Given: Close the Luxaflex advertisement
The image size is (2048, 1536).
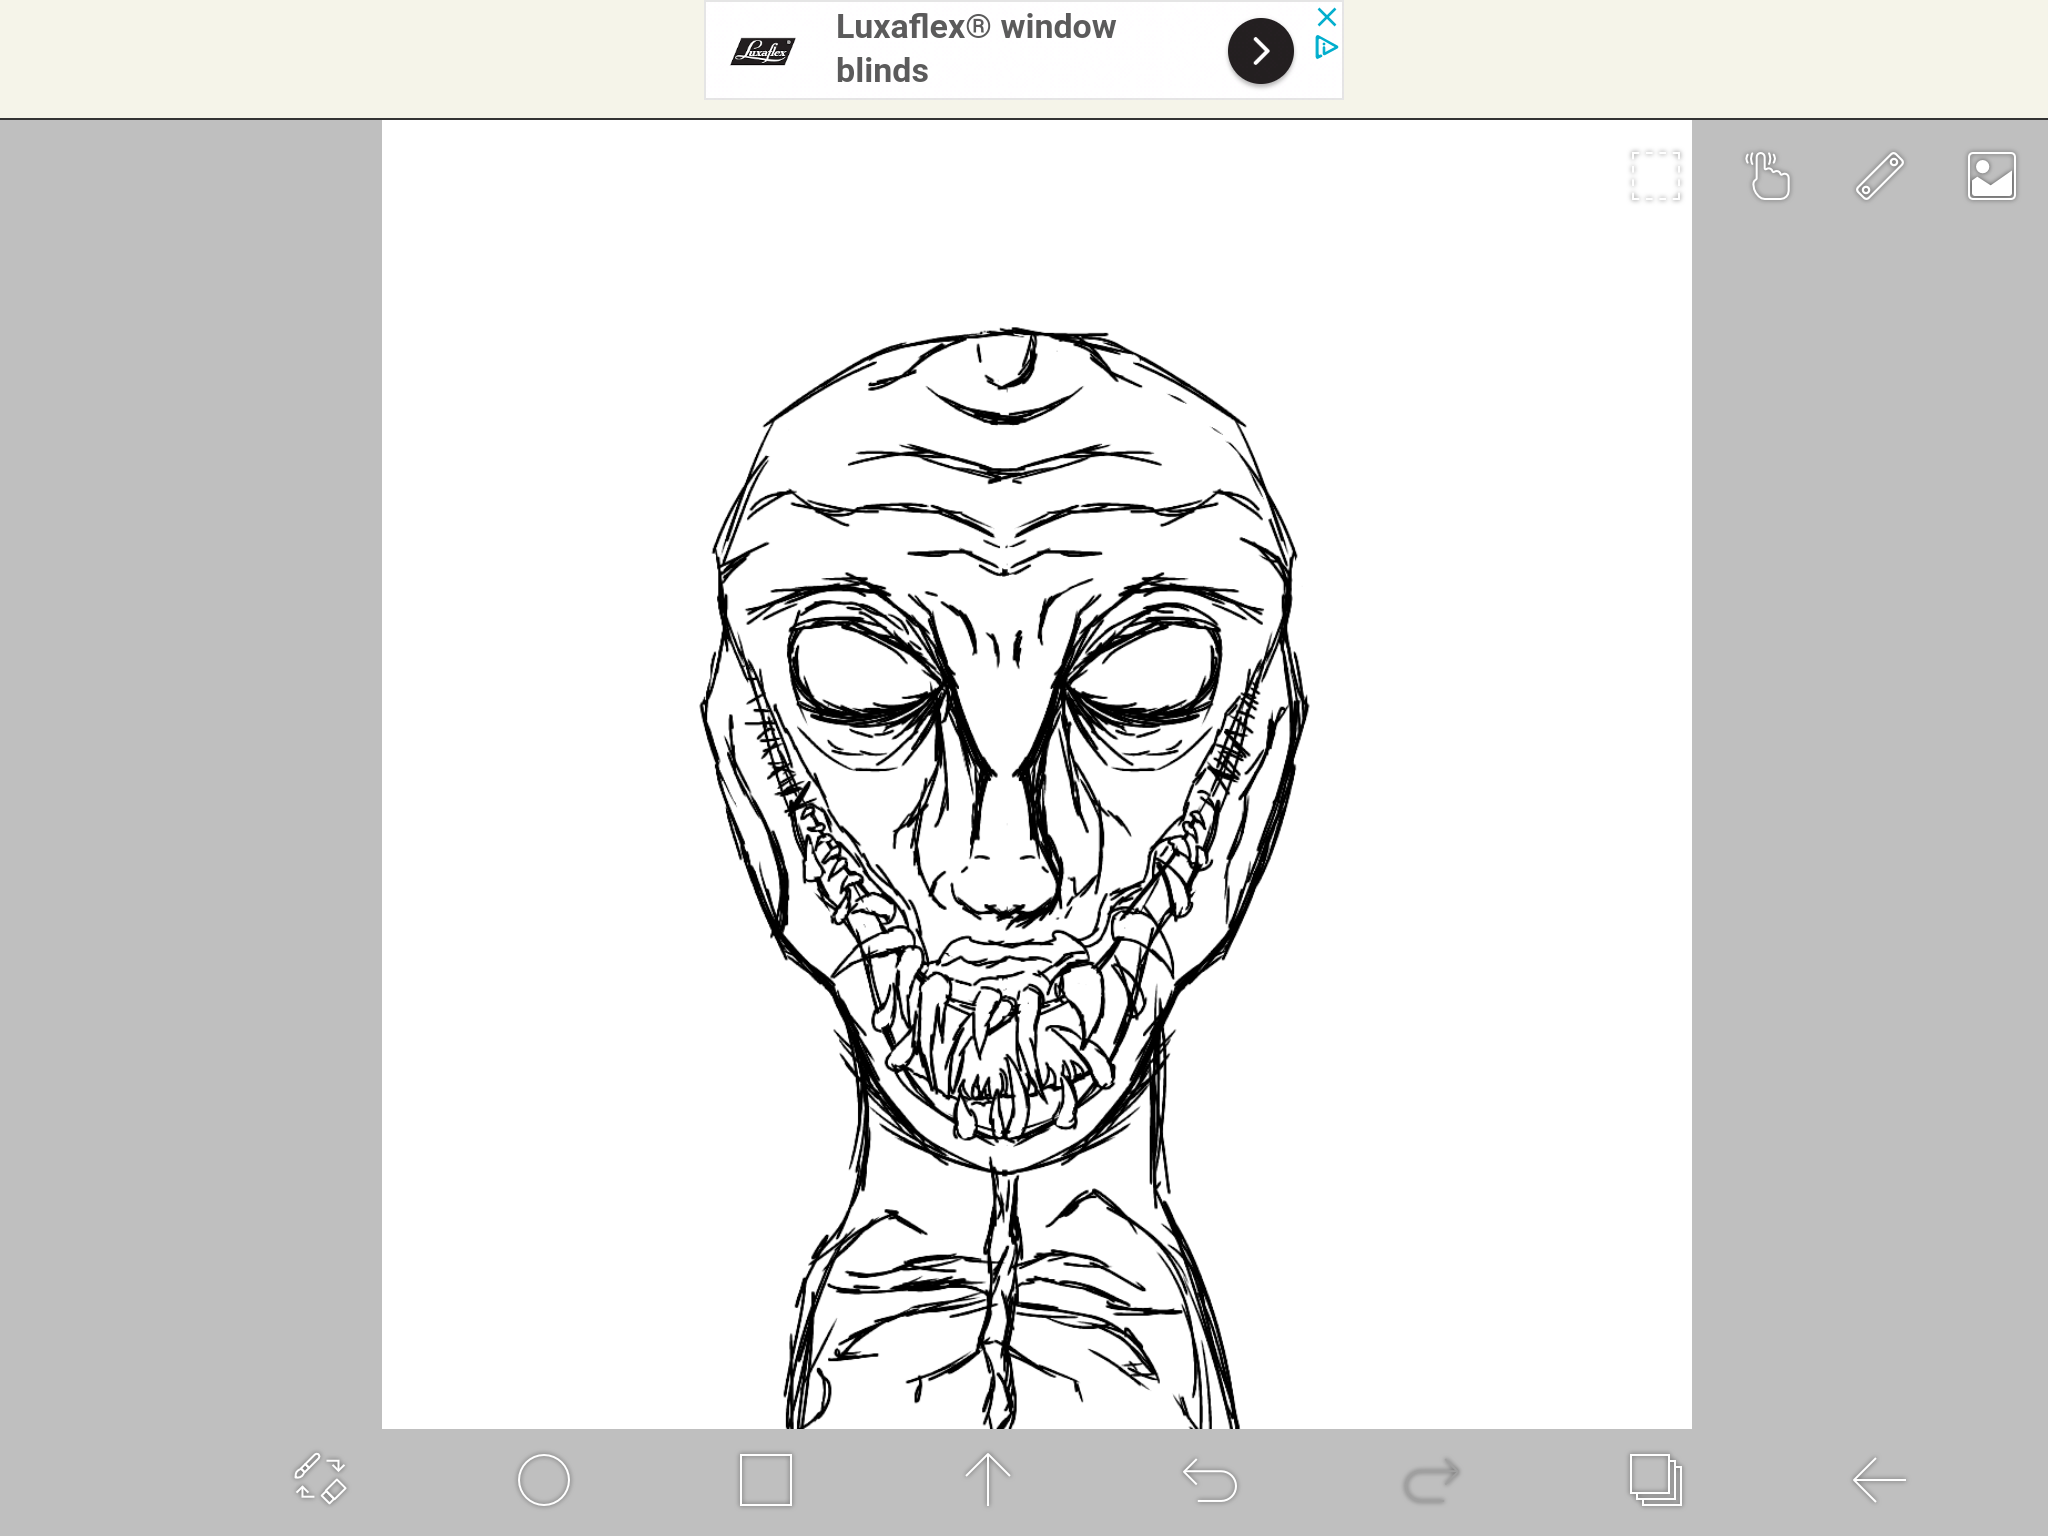Looking at the screenshot, I should pos(1326,16).
